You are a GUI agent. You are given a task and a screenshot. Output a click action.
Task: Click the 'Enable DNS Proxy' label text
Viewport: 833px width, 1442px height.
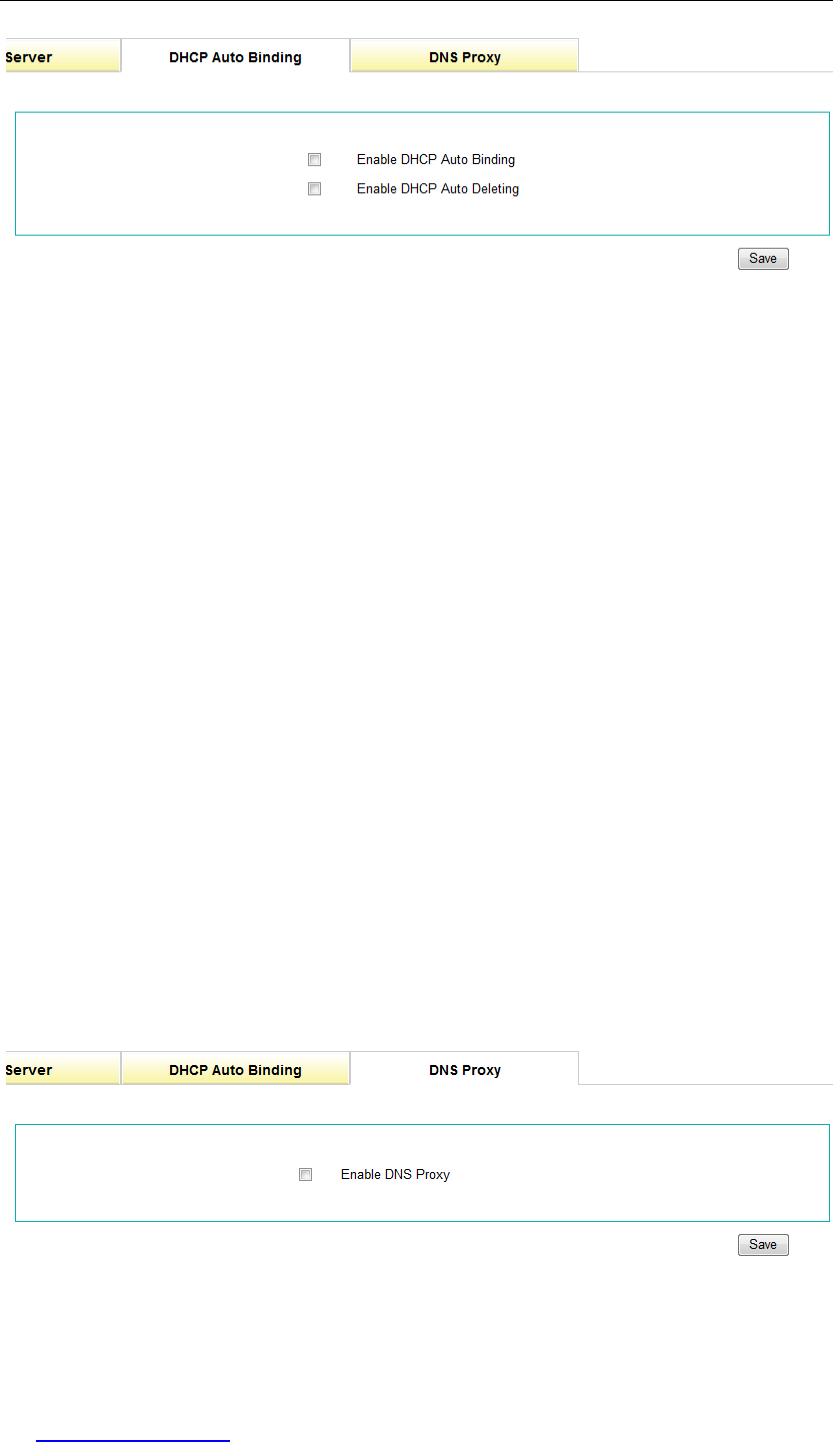point(395,1174)
